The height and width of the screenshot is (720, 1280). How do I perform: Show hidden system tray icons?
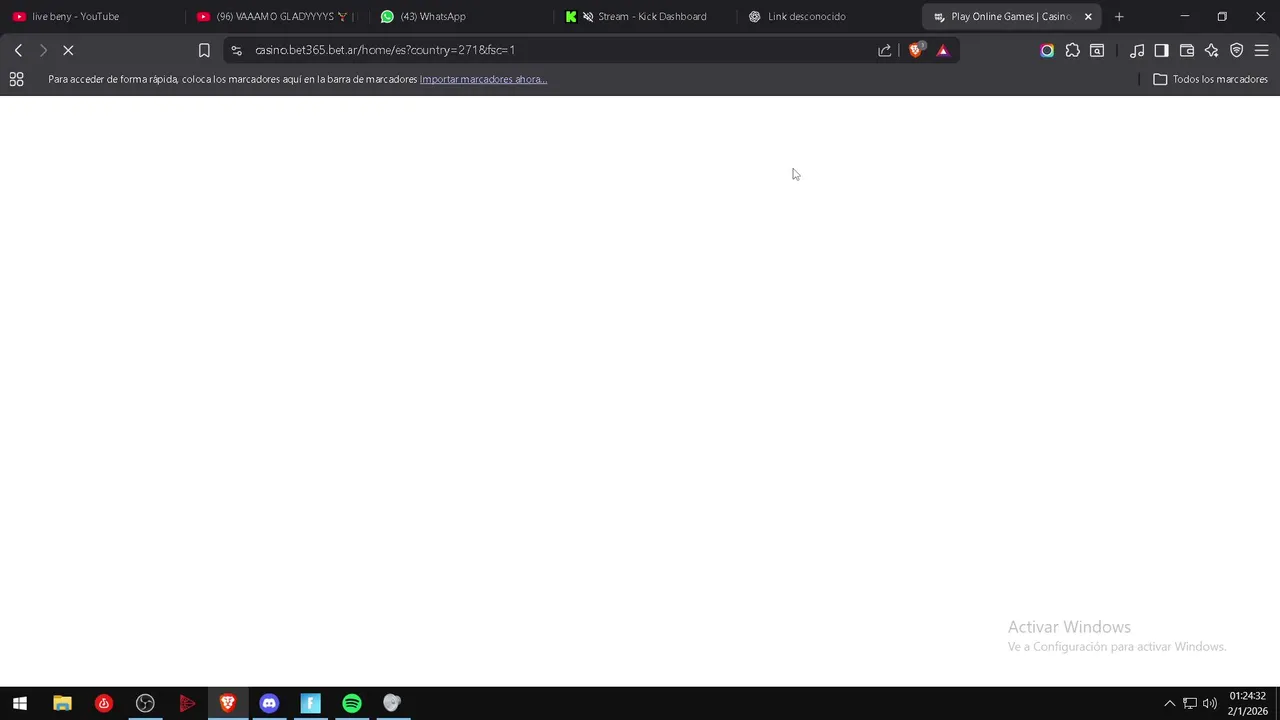tap(1169, 703)
